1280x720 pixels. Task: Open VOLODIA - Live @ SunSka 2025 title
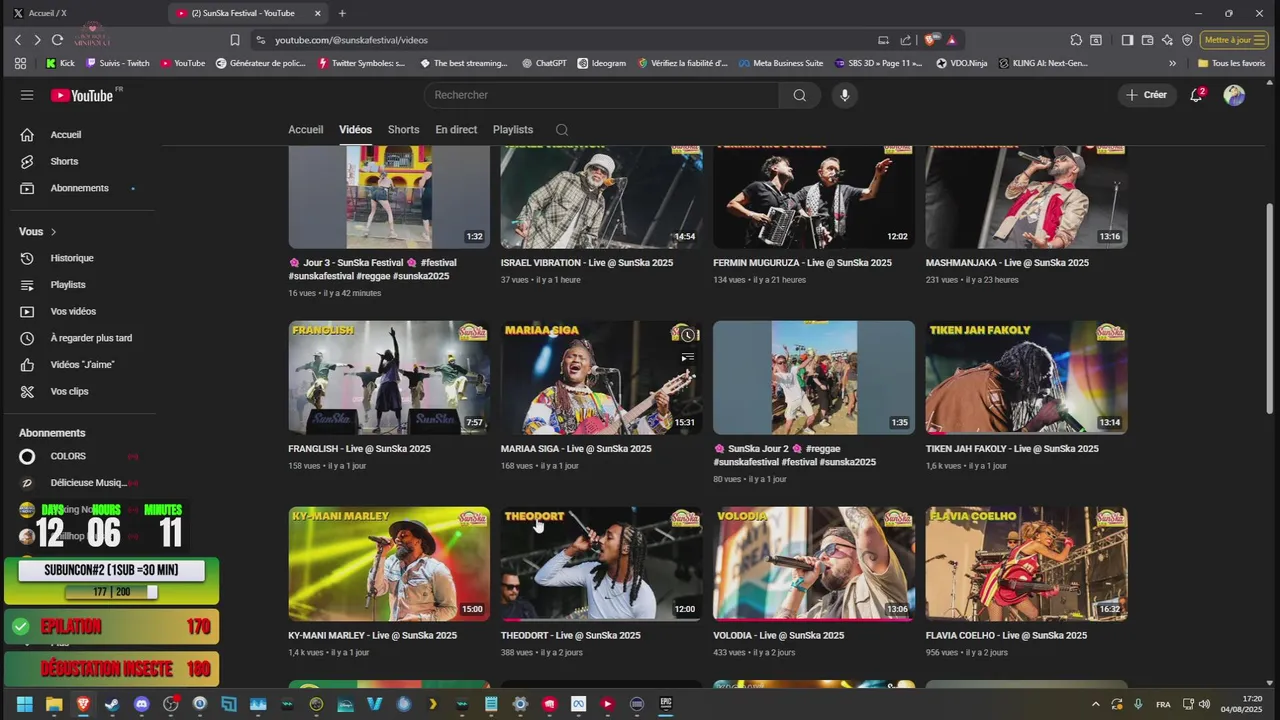(778, 636)
